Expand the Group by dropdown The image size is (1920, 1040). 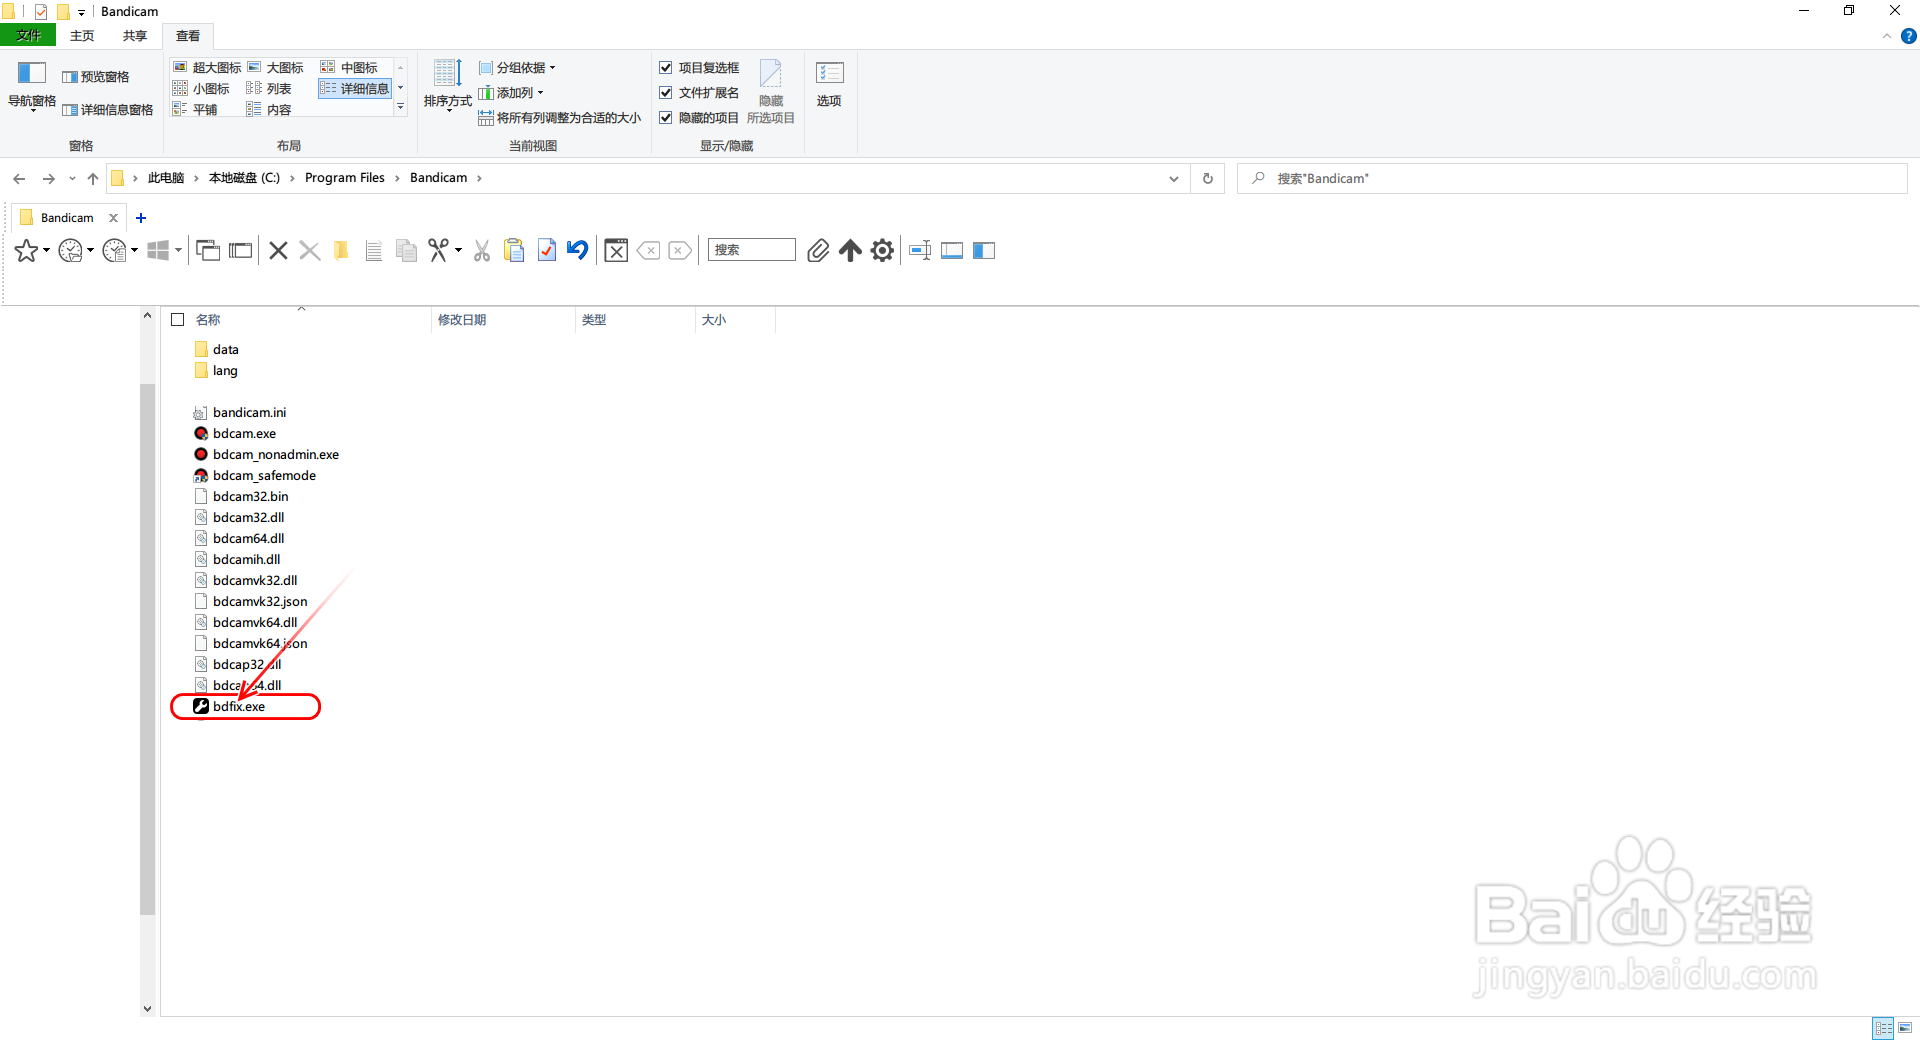coord(517,68)
